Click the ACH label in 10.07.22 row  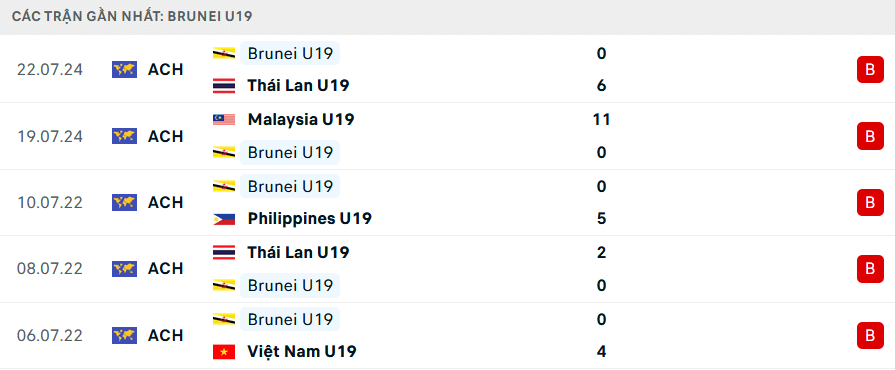pos(166,202)
